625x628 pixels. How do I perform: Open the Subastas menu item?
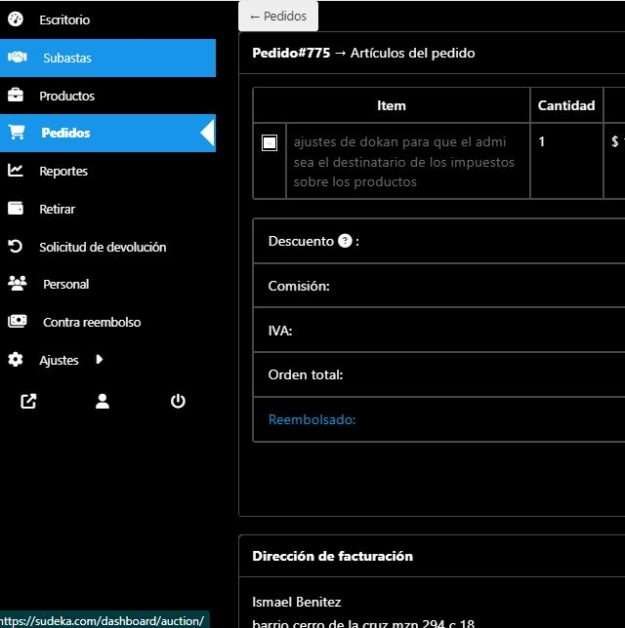point(108,58)
